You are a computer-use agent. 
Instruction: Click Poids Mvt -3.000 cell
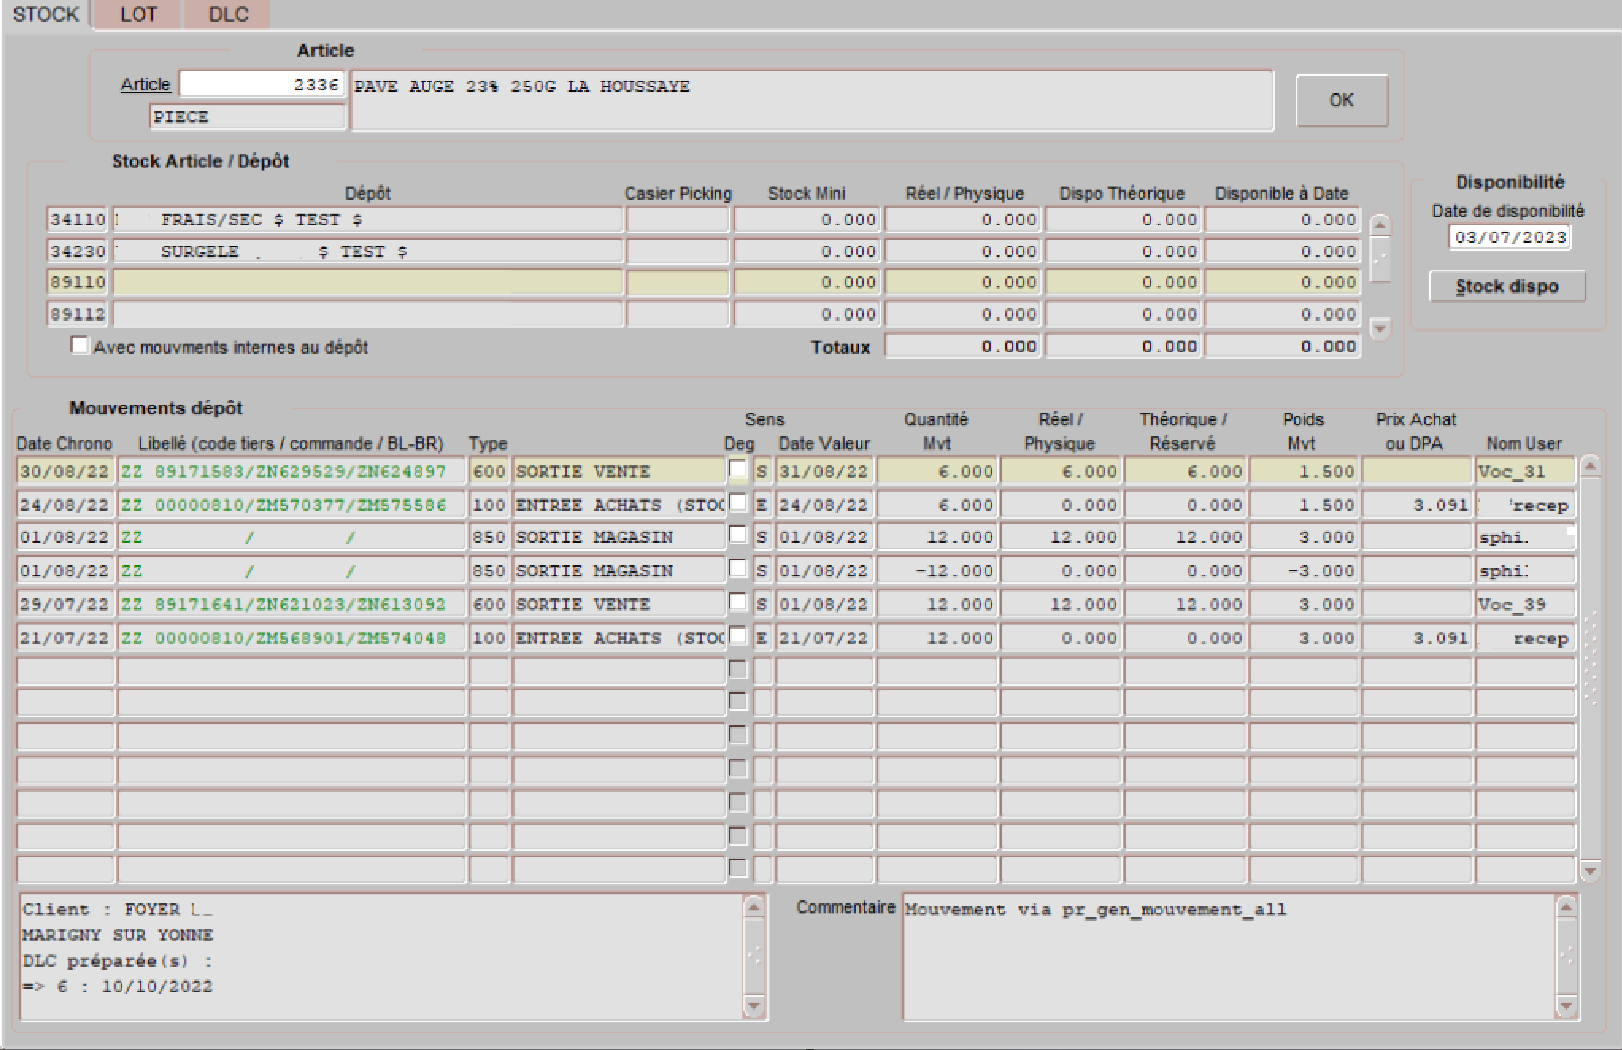(x=1304, y=571)
